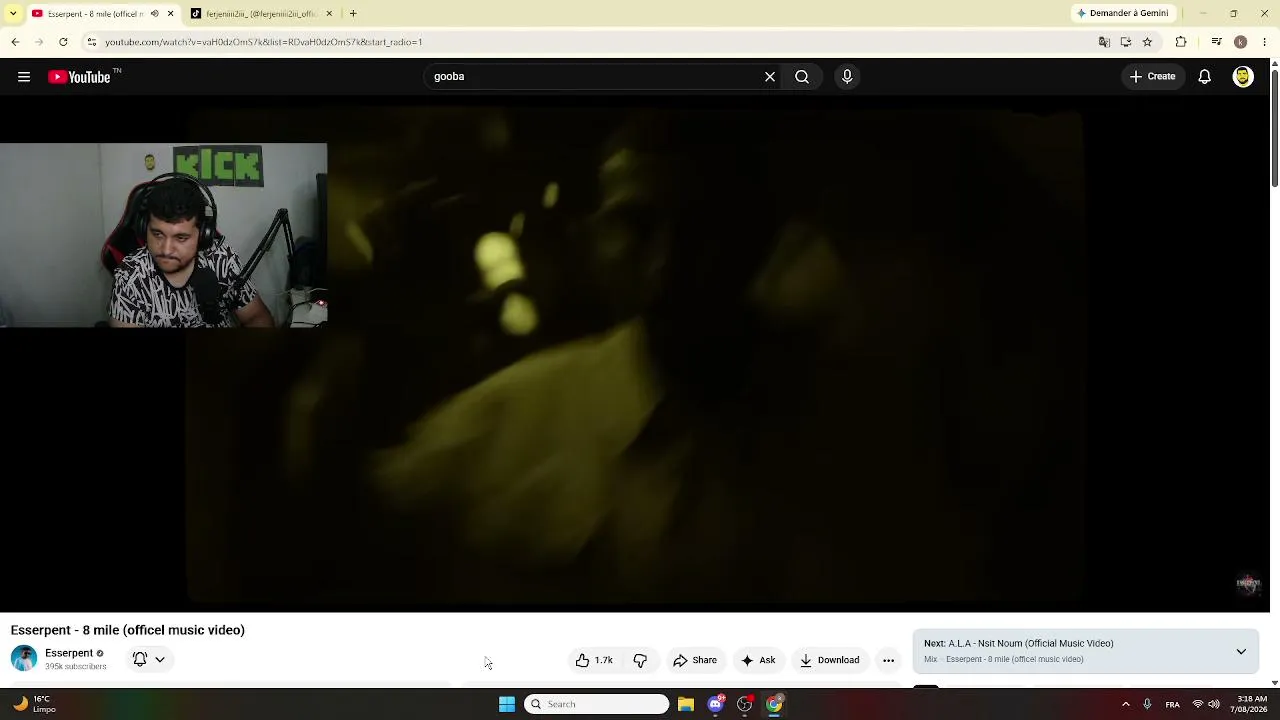
Task: Open the taskbar volume control
Action: pos(1214,704)
